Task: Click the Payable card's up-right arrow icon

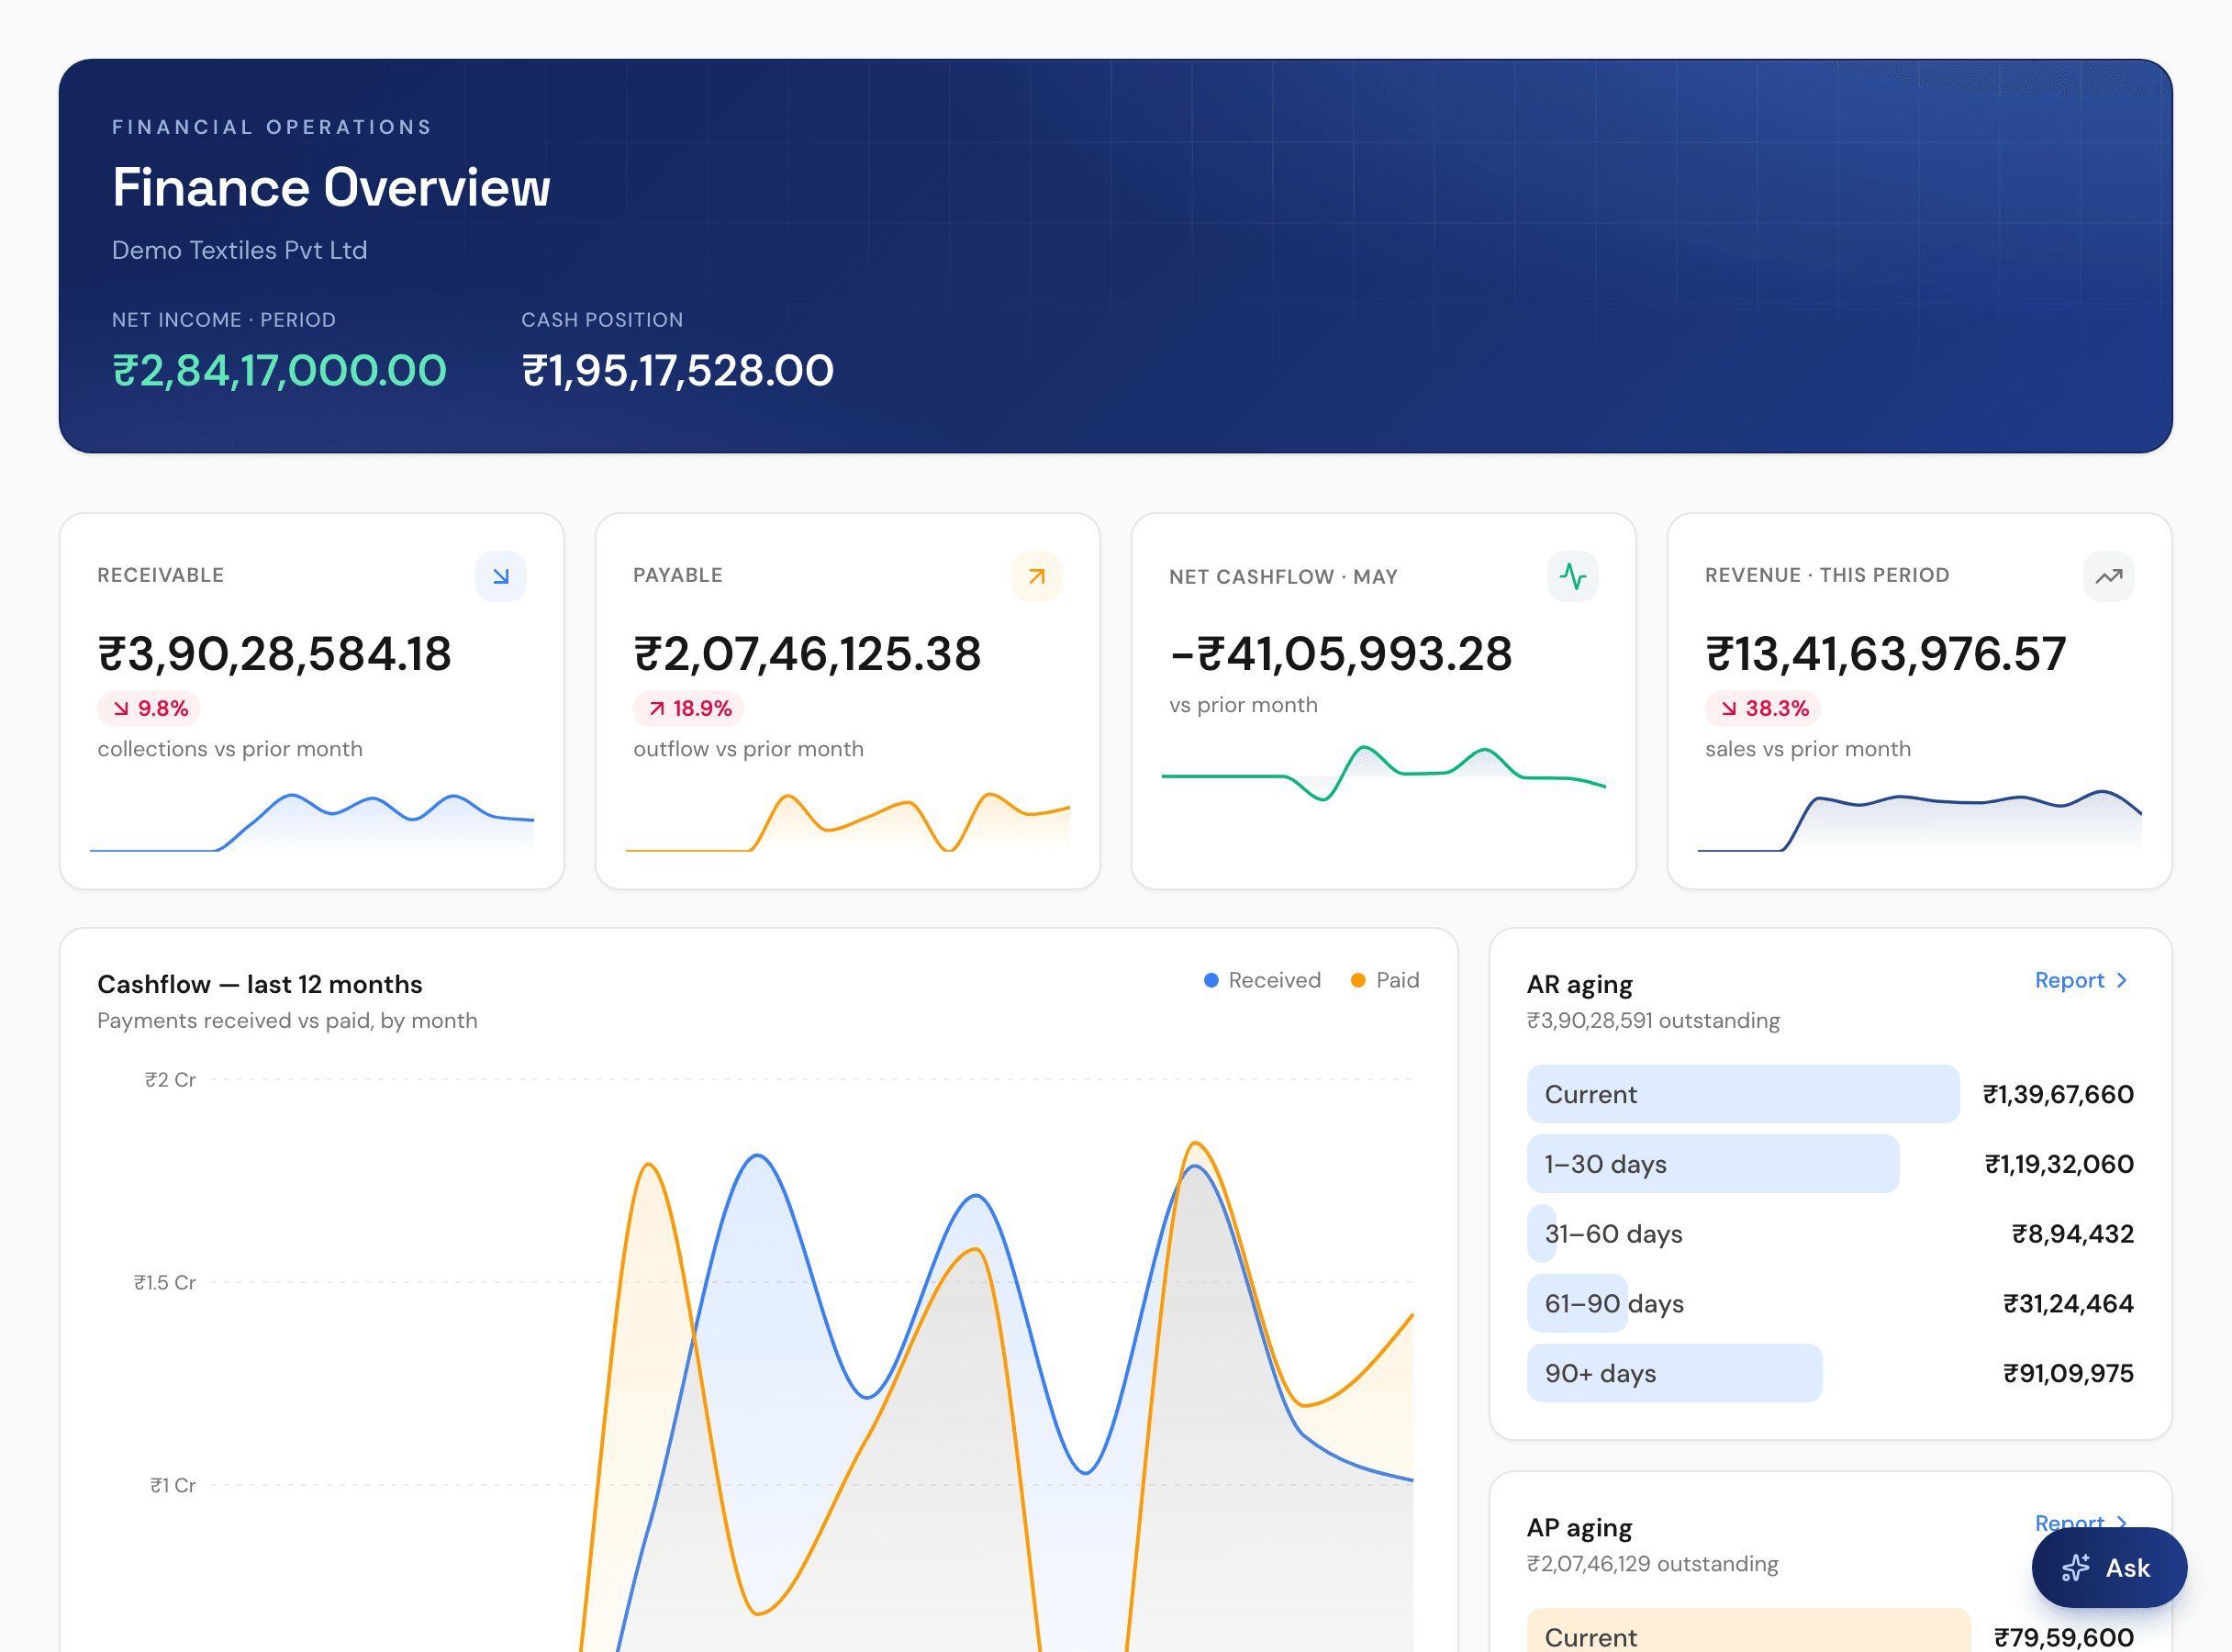Action: click(x=1037, y=576)
